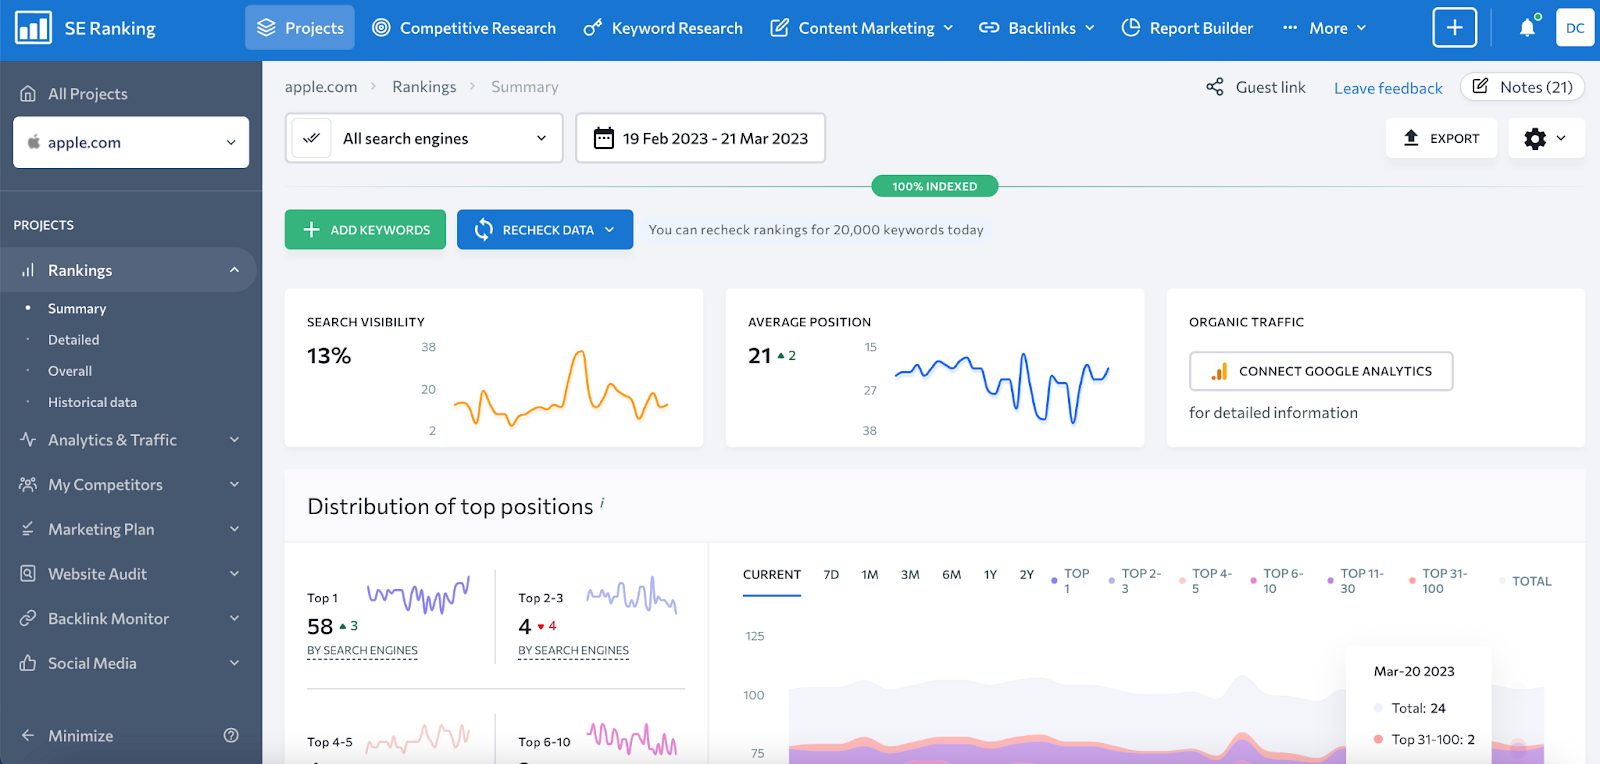The width and height of the screenshot is (1600, 764).
Task: Click the Social Media thumbs-up icon
Action: [x=28, y=663]
